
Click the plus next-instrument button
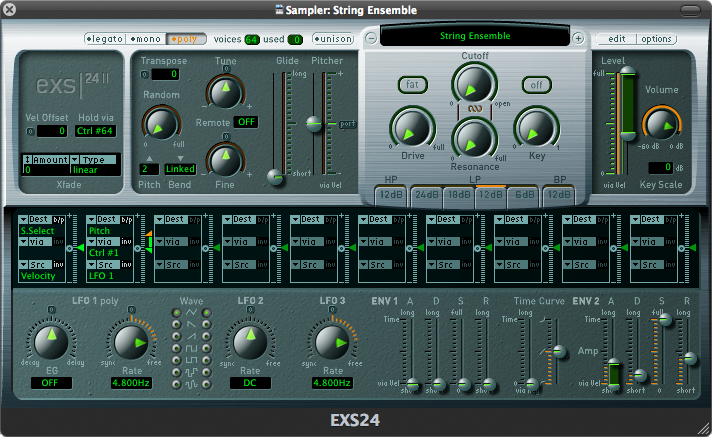pos(578,39)
